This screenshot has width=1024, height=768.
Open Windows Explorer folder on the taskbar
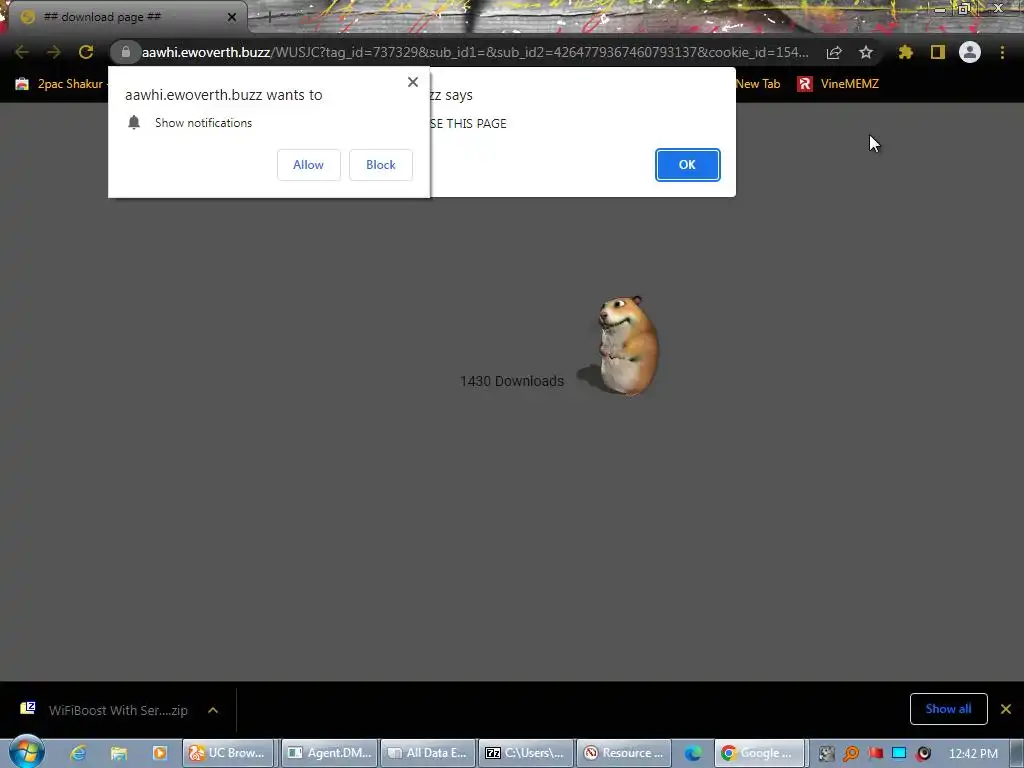click(119, 753)
